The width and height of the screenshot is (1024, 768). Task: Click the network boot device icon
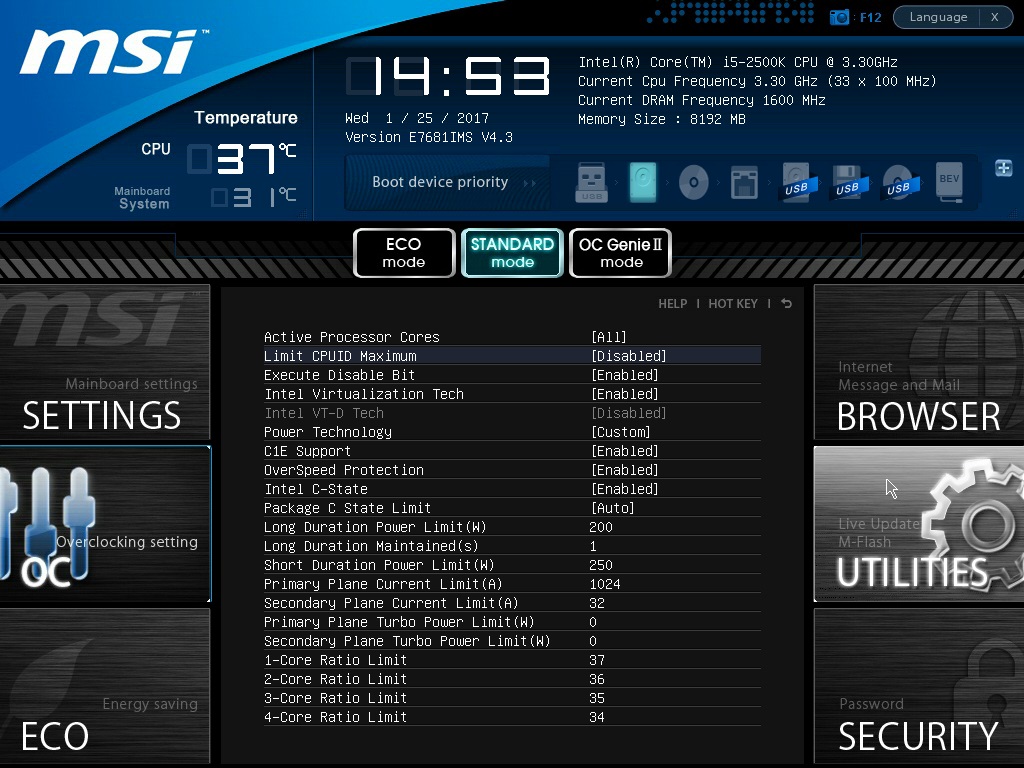(744, 182)
